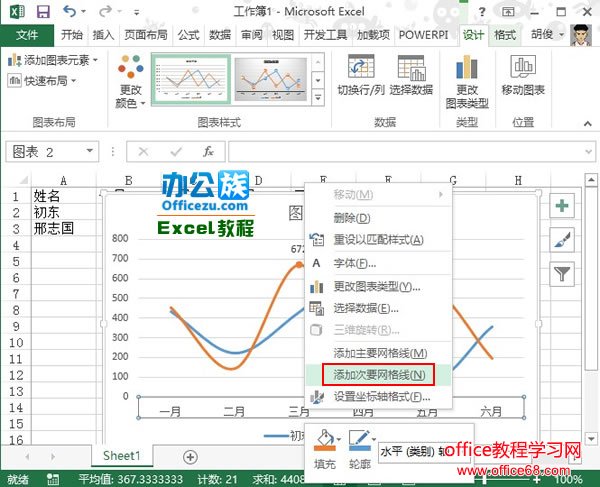Open the undo history dropdown arrow
Screen dimensions: 600x487
[84, 12]
